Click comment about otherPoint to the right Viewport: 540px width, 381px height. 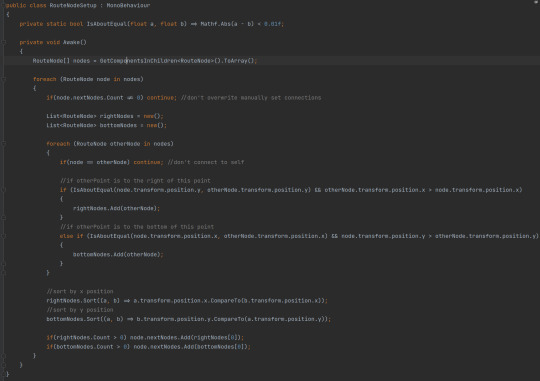coord(135,181)
